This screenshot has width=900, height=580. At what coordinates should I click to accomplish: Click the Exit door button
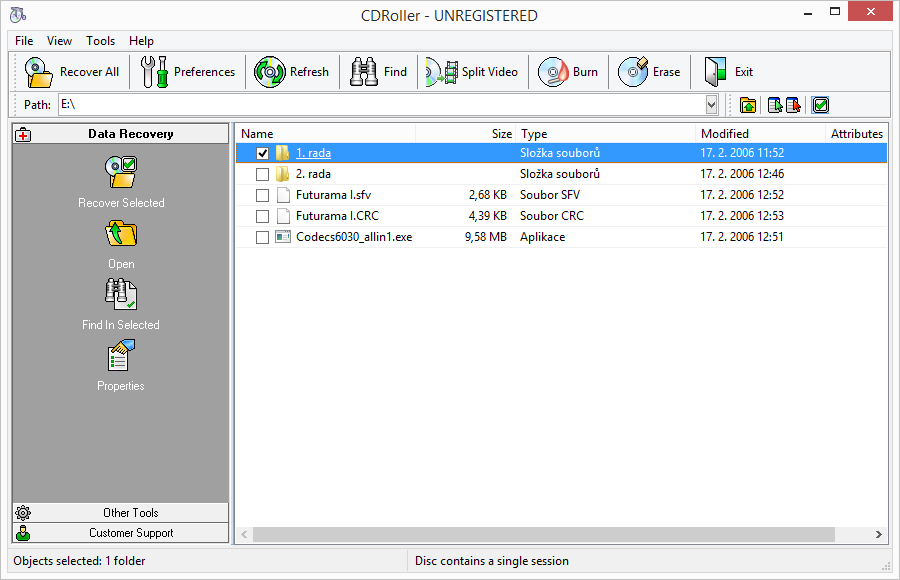(729, 72)
